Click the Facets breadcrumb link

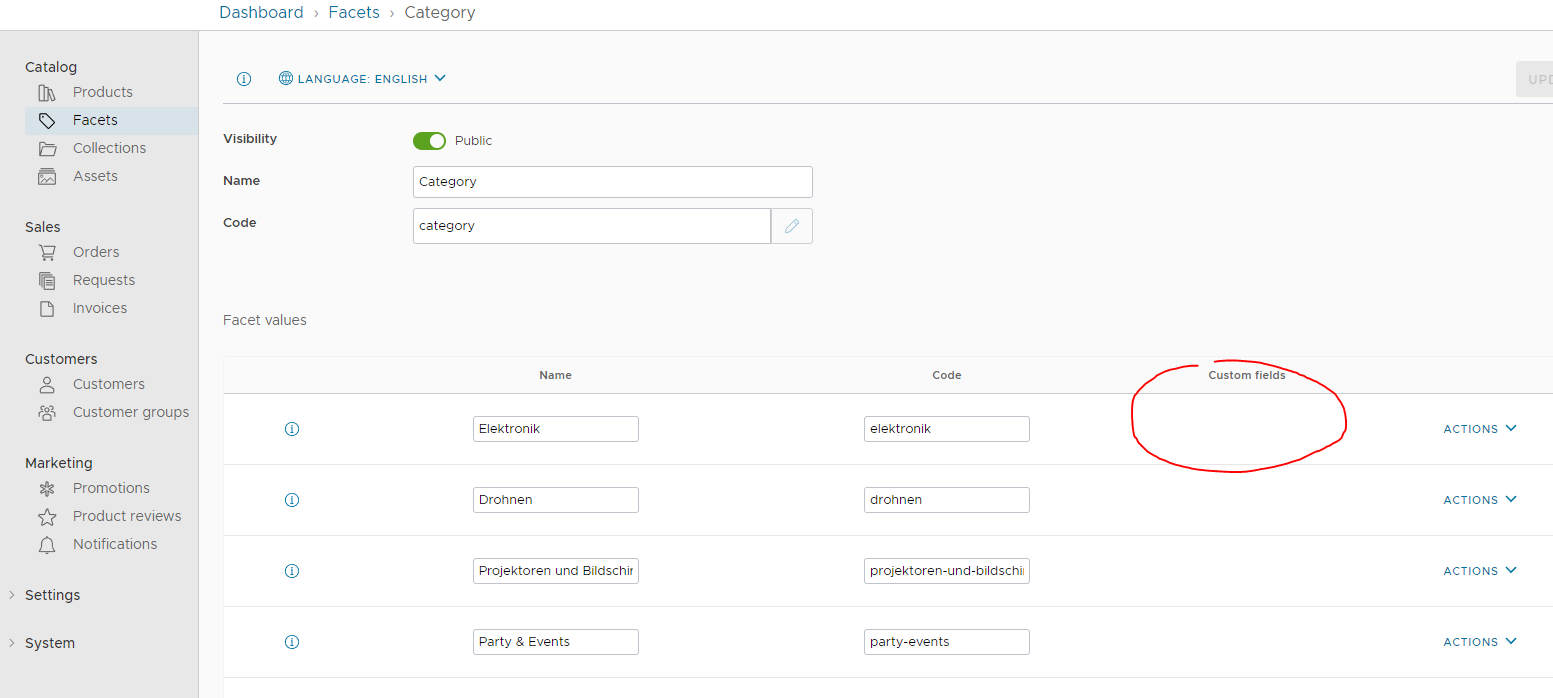tap(353, 12)
